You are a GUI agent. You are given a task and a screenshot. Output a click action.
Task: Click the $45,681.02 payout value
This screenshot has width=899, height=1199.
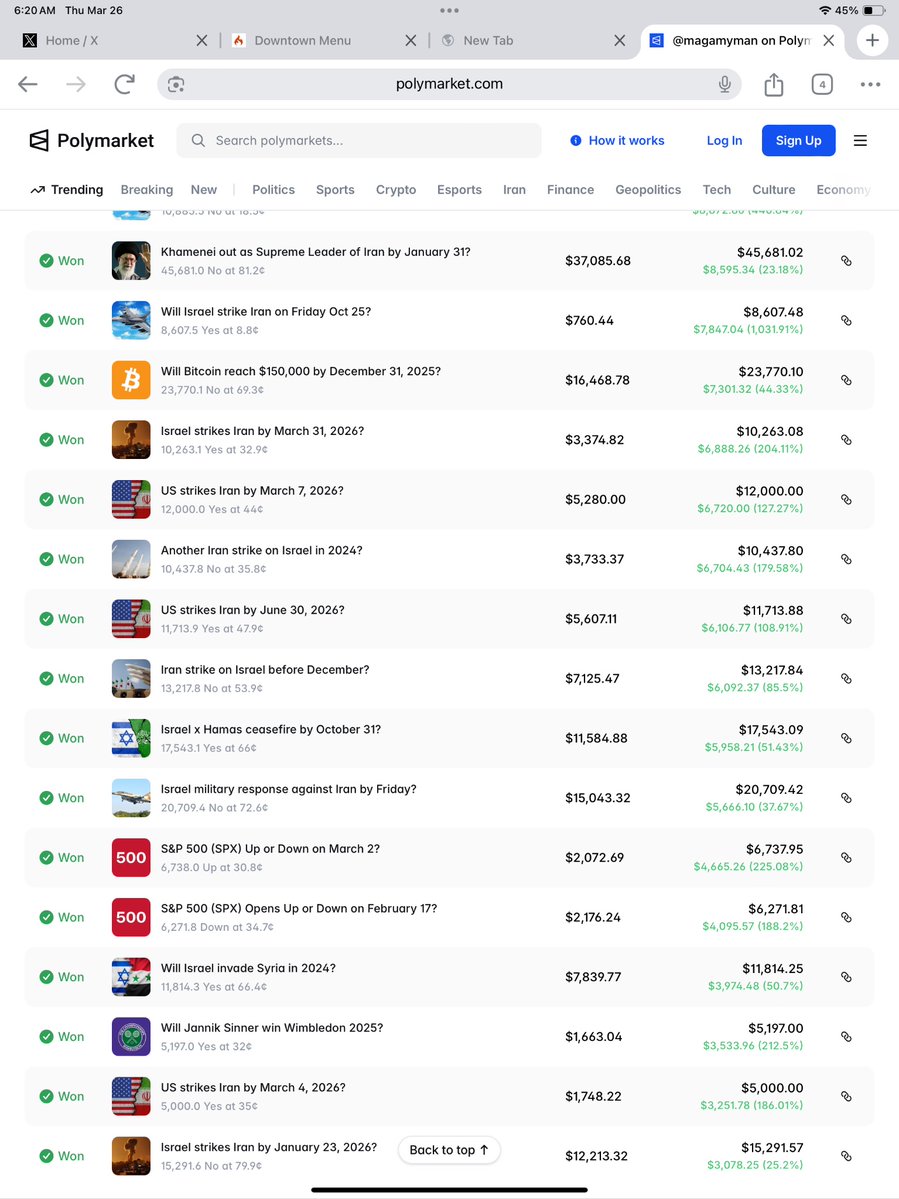pos(770,252)
